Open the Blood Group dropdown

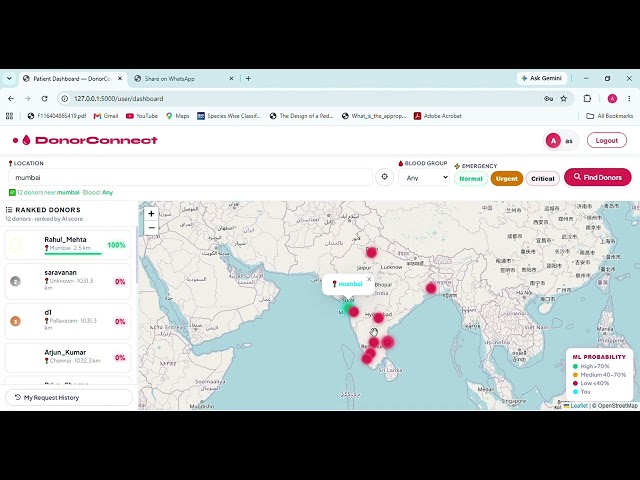click(424, 178)
